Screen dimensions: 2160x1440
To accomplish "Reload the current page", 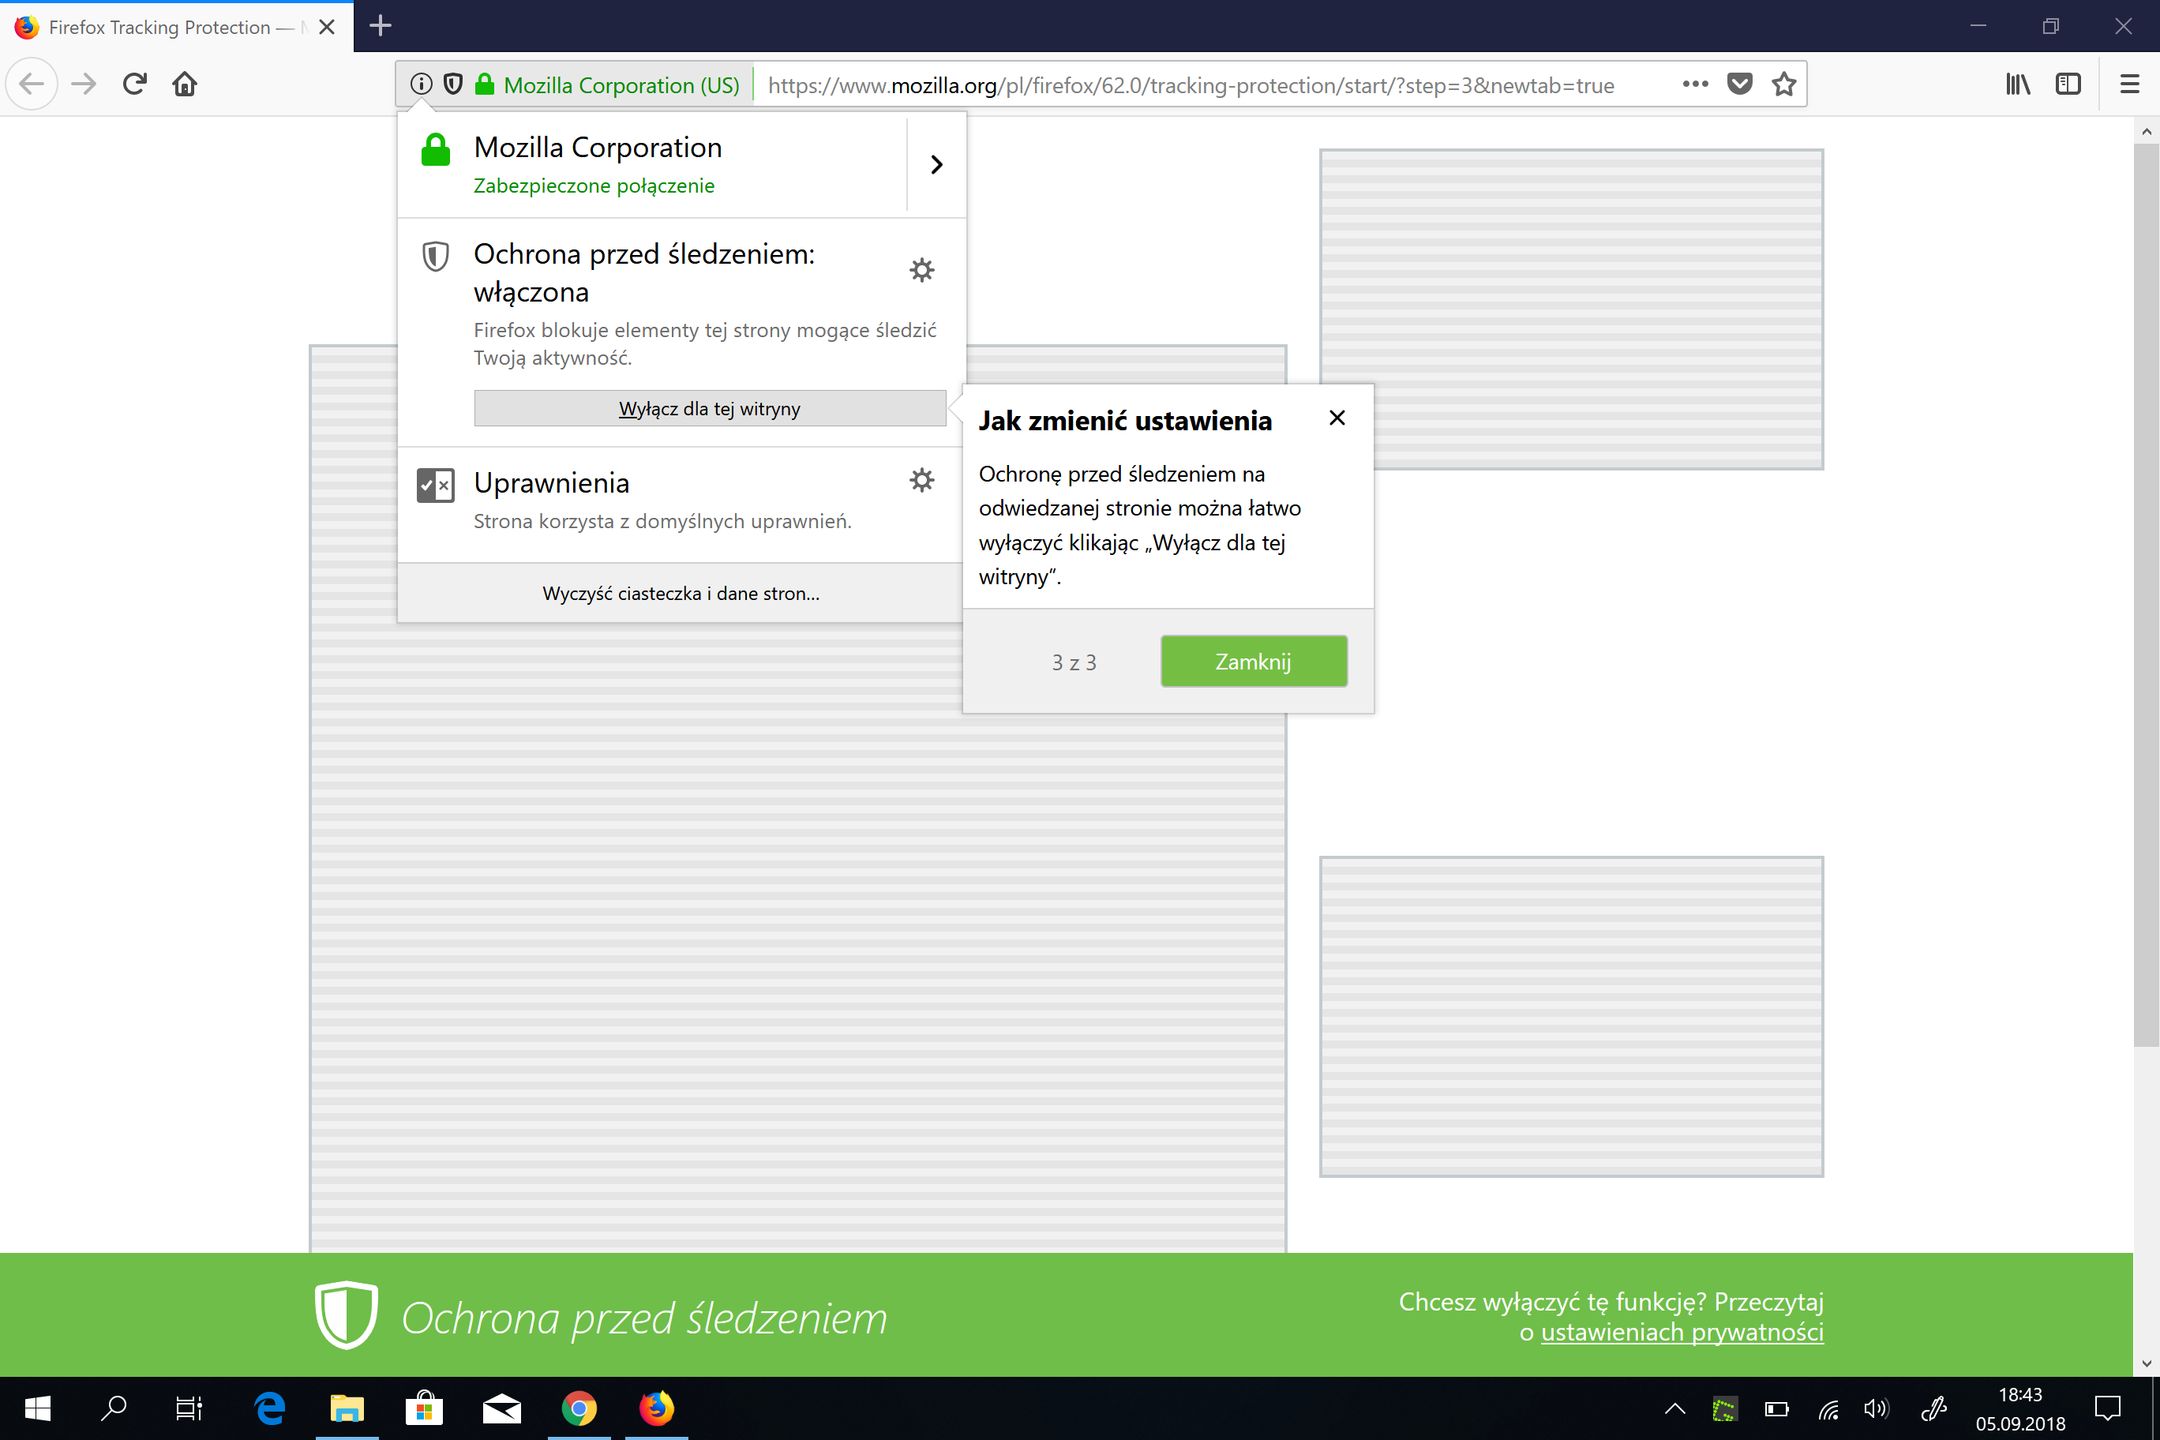I will tap(135, 84).
